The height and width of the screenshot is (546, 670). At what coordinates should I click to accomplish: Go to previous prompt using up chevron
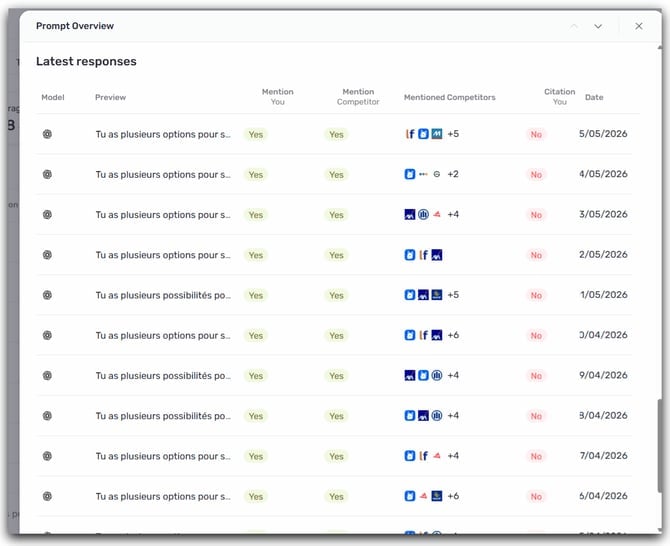pos(574,26)
